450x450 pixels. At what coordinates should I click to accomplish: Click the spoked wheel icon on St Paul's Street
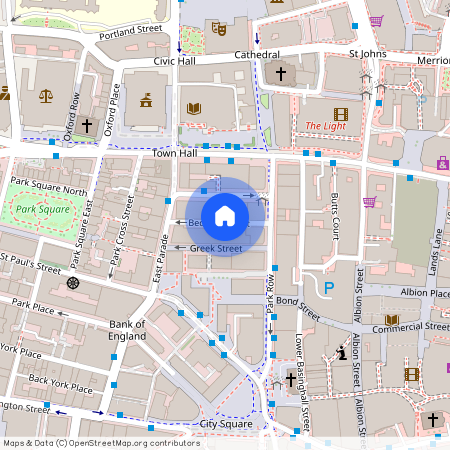coord(73,283)
